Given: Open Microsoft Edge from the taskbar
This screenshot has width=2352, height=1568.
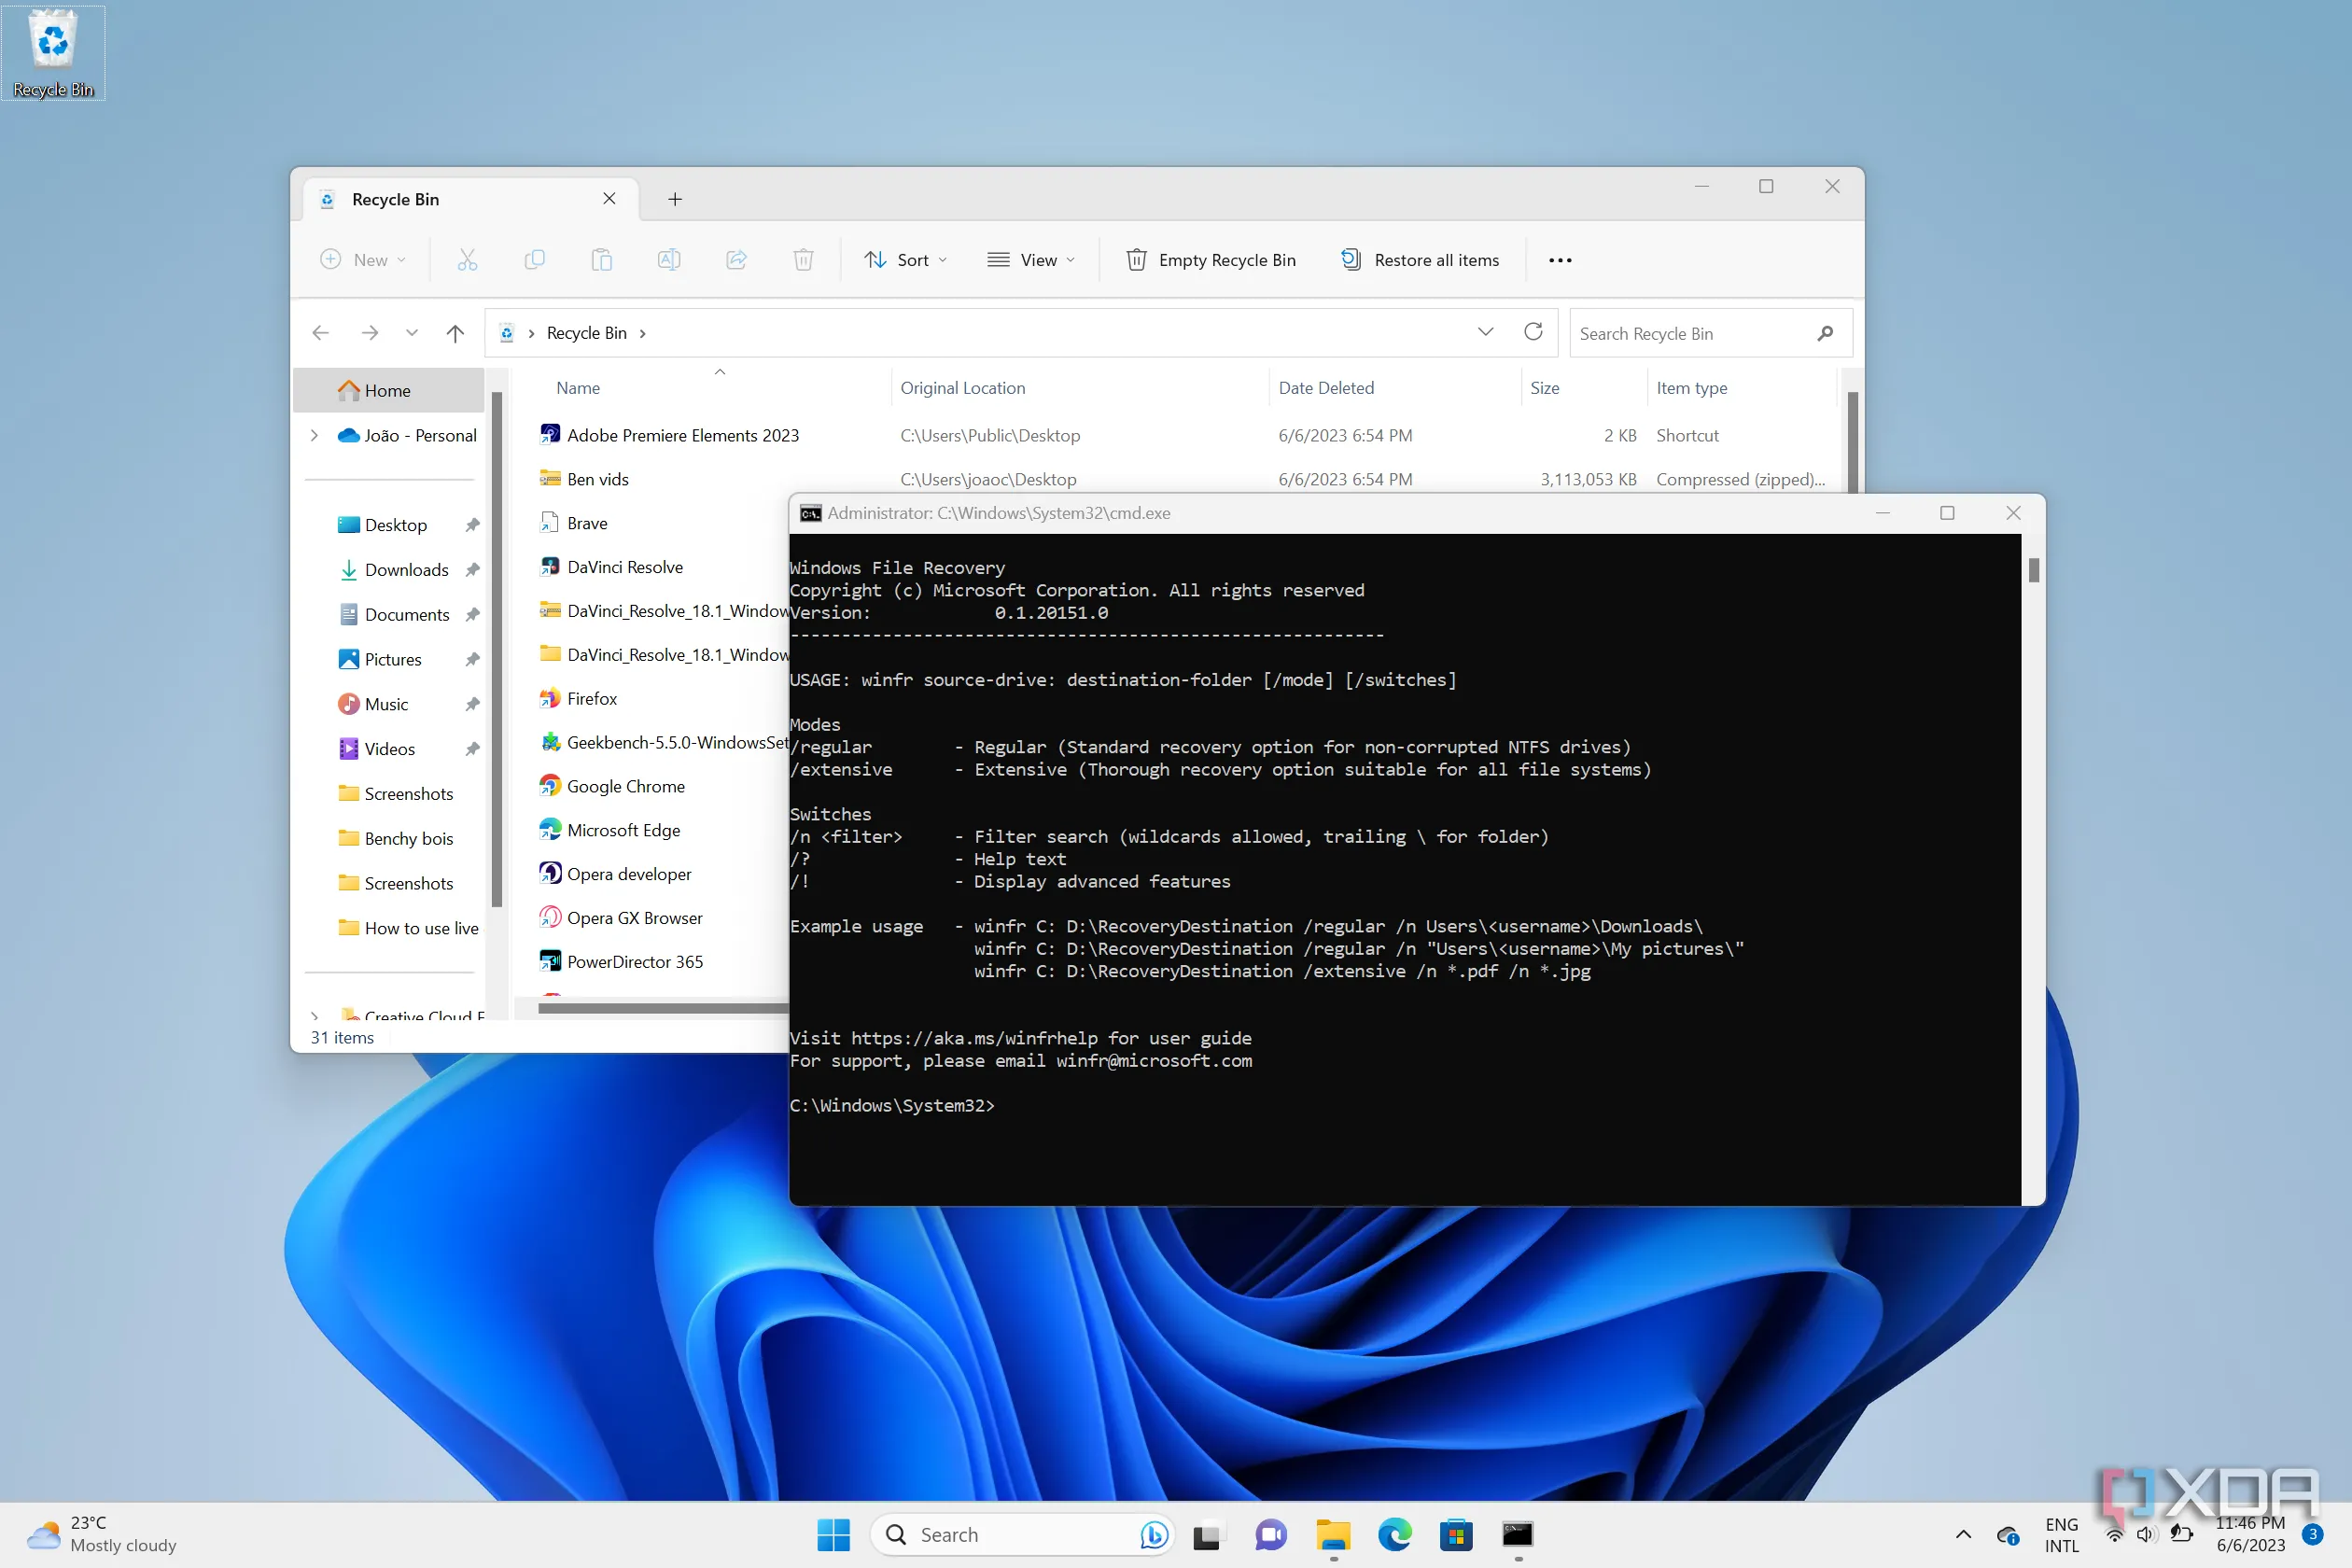Looking at the screenshot, I should (x=1394, y=1534).
